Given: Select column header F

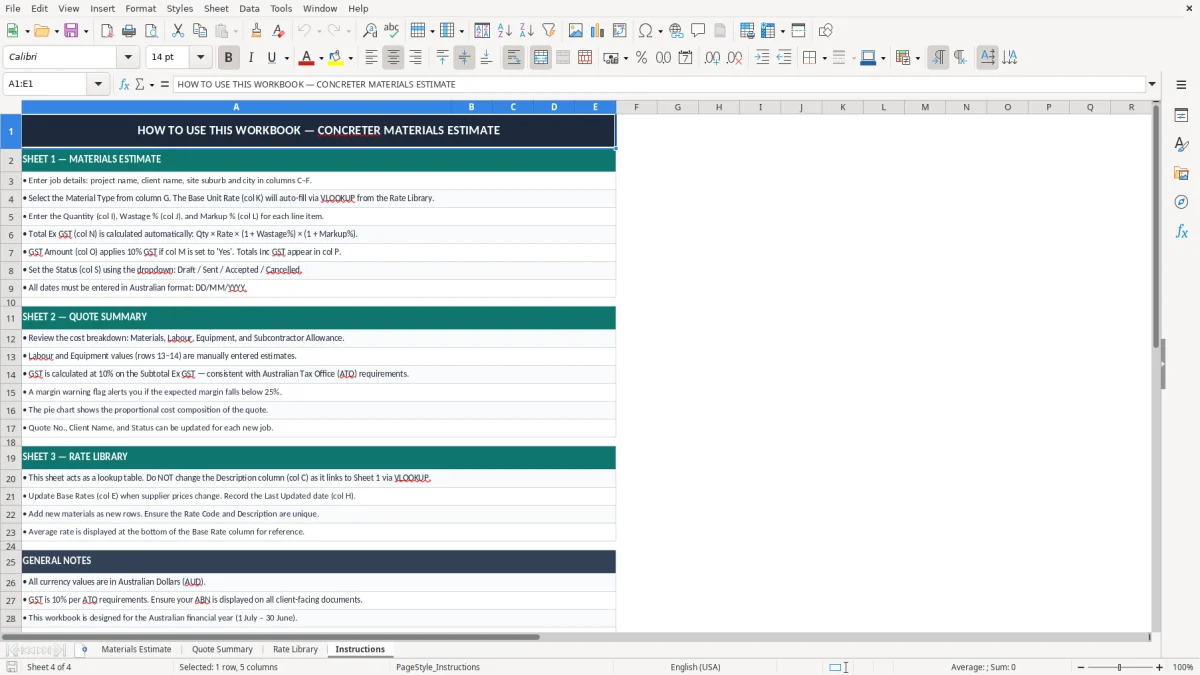Looking at the screenshot, I should coord(636,107).
